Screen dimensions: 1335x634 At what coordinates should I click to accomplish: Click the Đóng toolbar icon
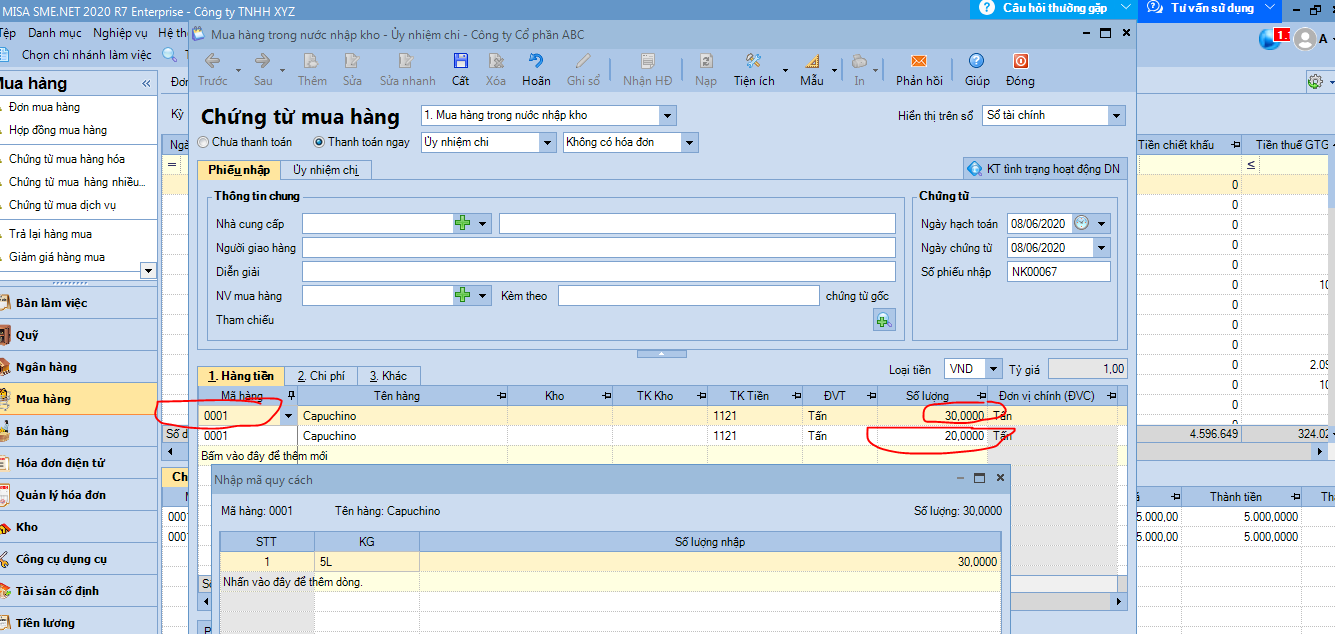pos(1020,61)
